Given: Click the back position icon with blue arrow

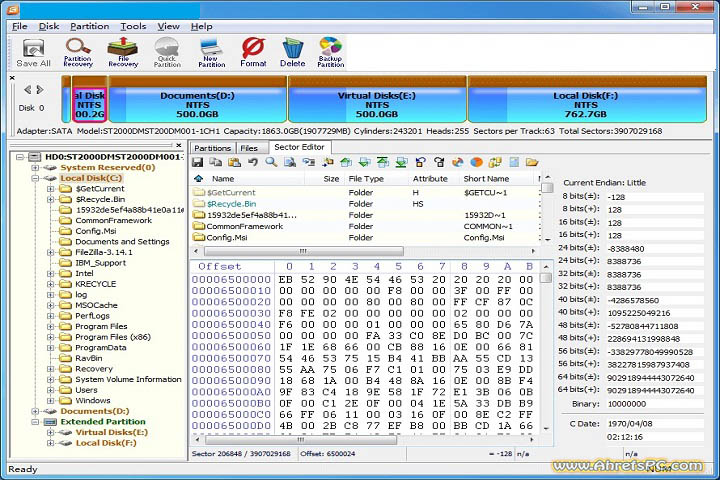Looking at the screenshot, I should [420, 162].
